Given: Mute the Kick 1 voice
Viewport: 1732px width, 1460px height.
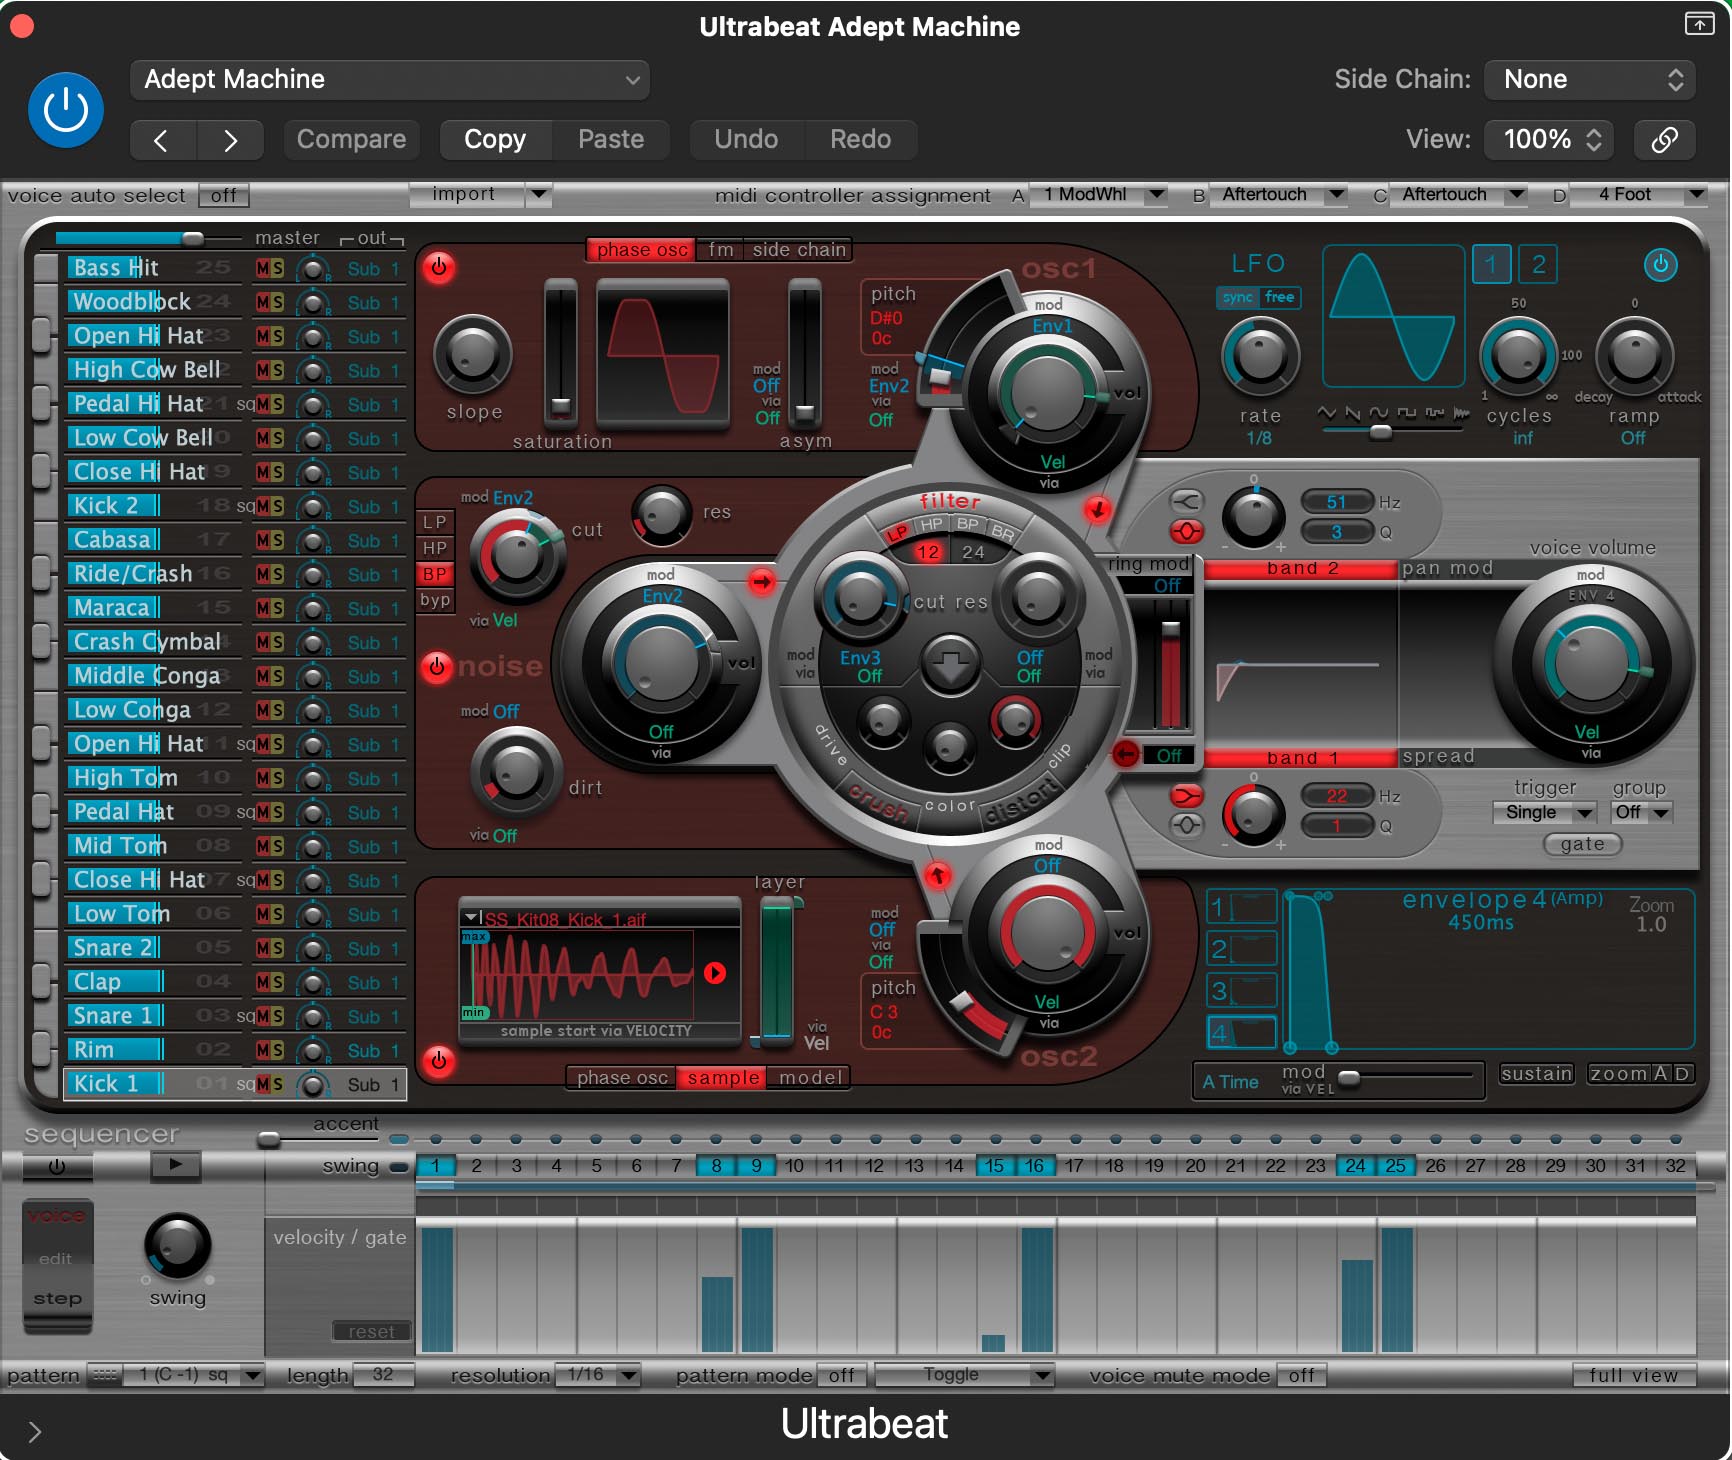Looking at the screenshot, I should 263,1084.
